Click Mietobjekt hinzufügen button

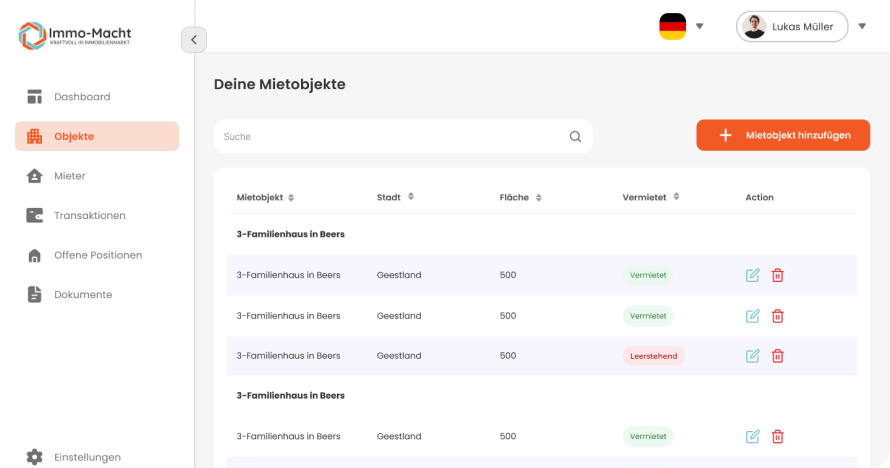click(x=783, y=135)
